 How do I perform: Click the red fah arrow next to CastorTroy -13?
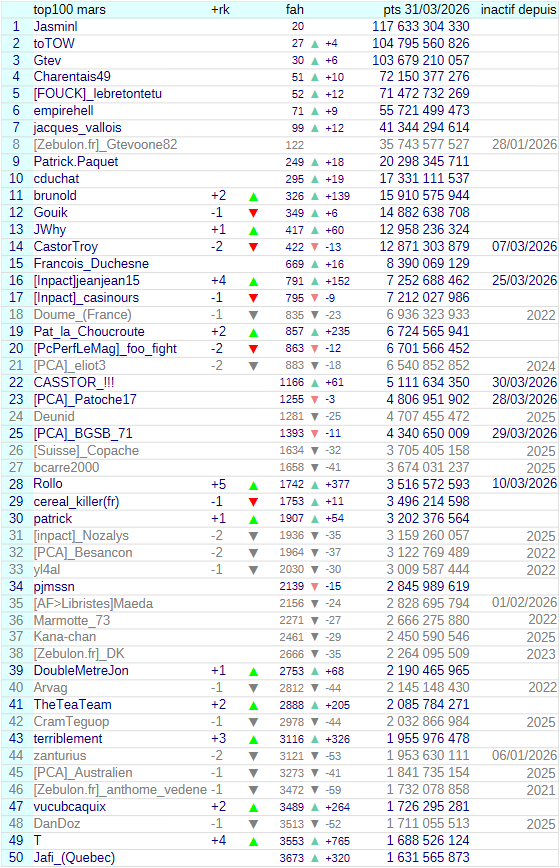315,247
